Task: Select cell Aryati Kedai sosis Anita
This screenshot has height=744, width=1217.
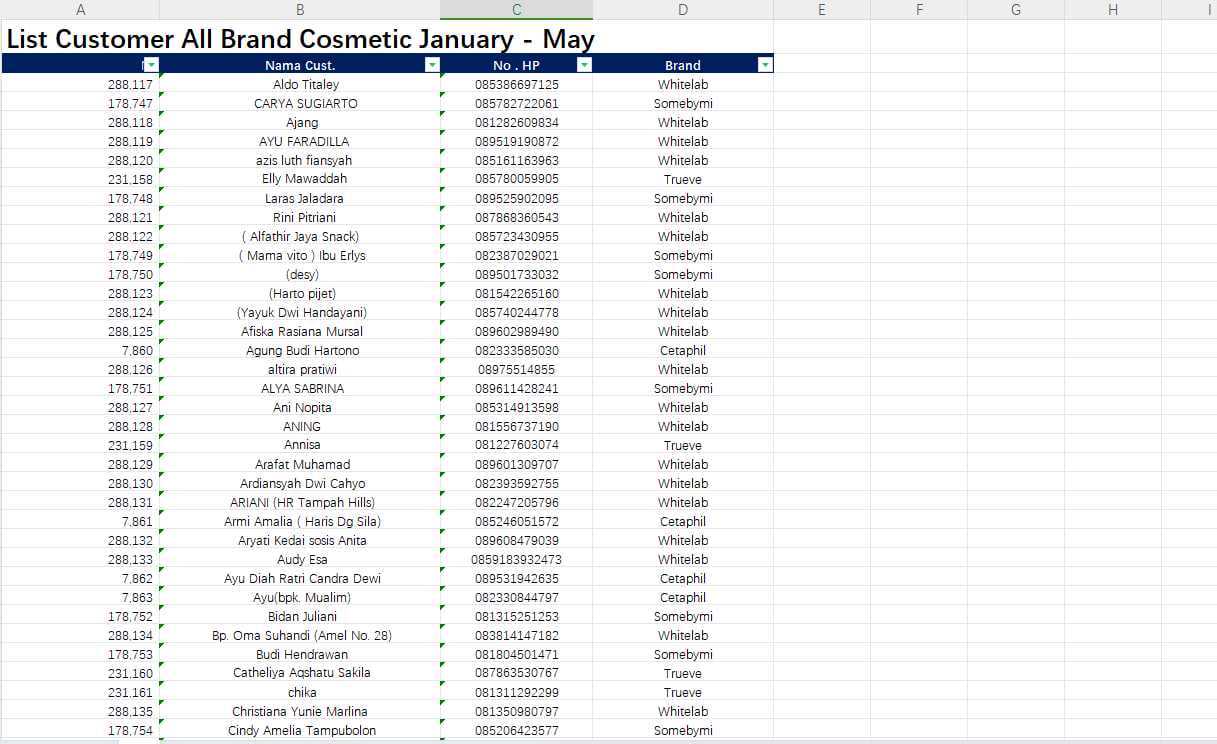Action: pyautogui.click(x=300, y=541)
